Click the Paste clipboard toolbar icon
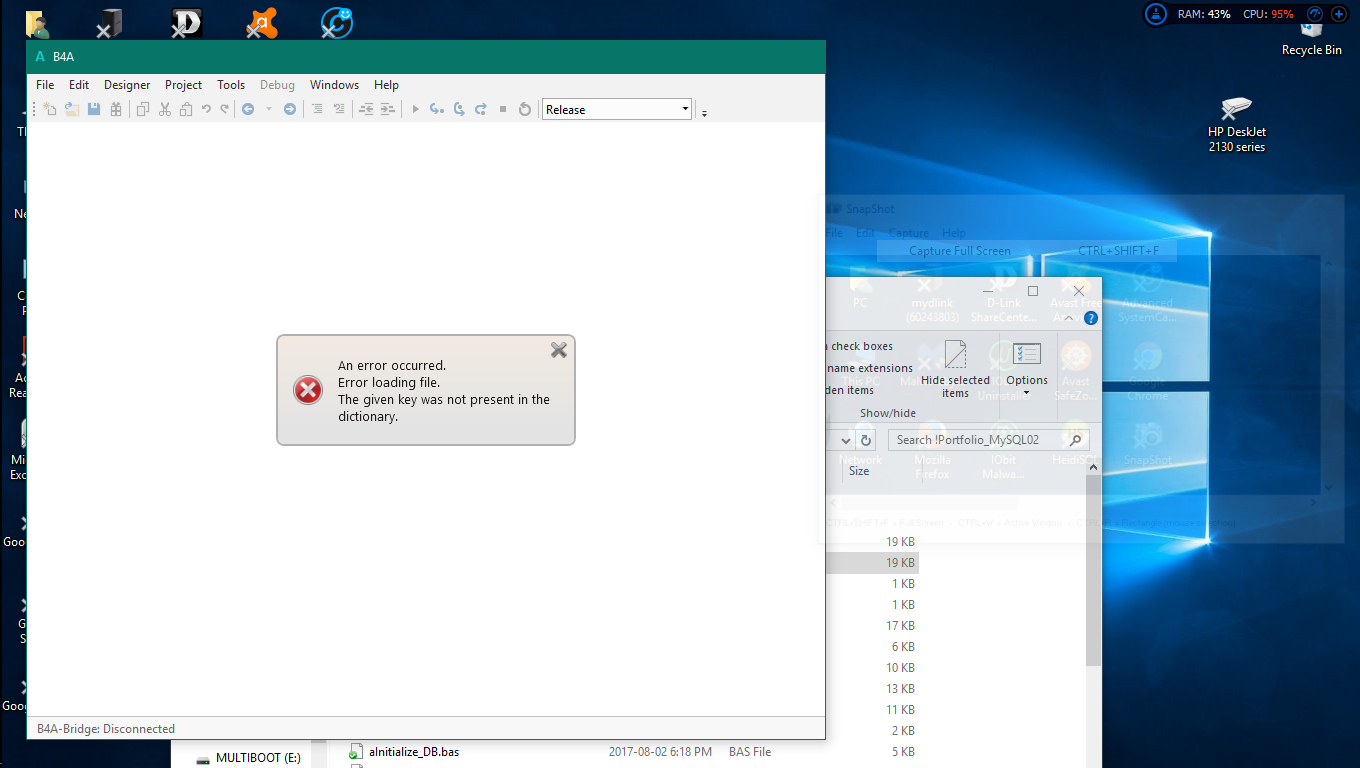This screenshot has width=1360, height=768. point(186,109)
